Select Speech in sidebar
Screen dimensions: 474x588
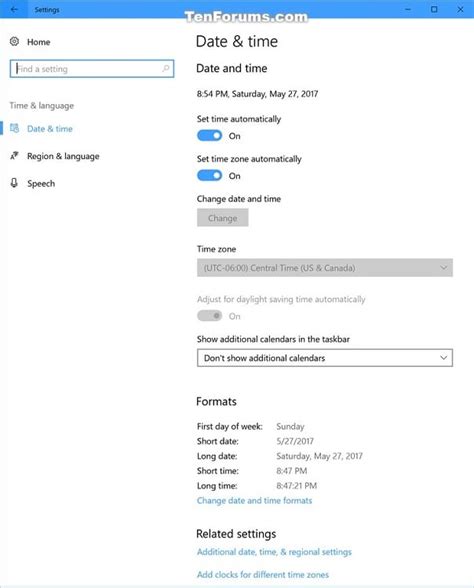(41, 183)
